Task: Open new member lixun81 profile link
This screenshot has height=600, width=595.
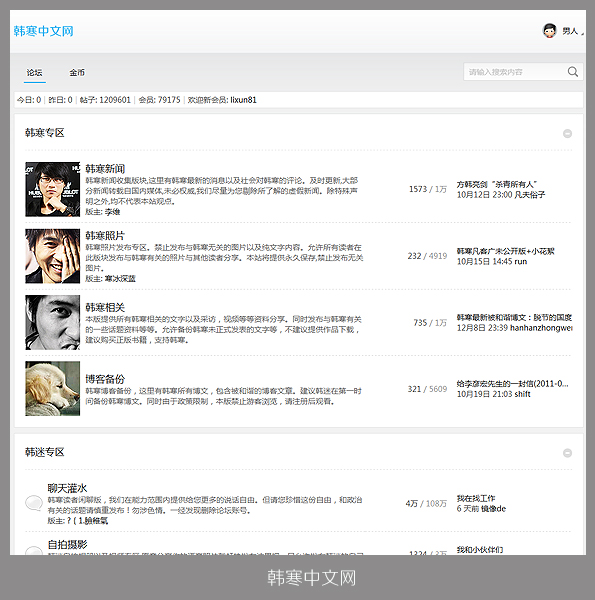Action: point(243,100)
